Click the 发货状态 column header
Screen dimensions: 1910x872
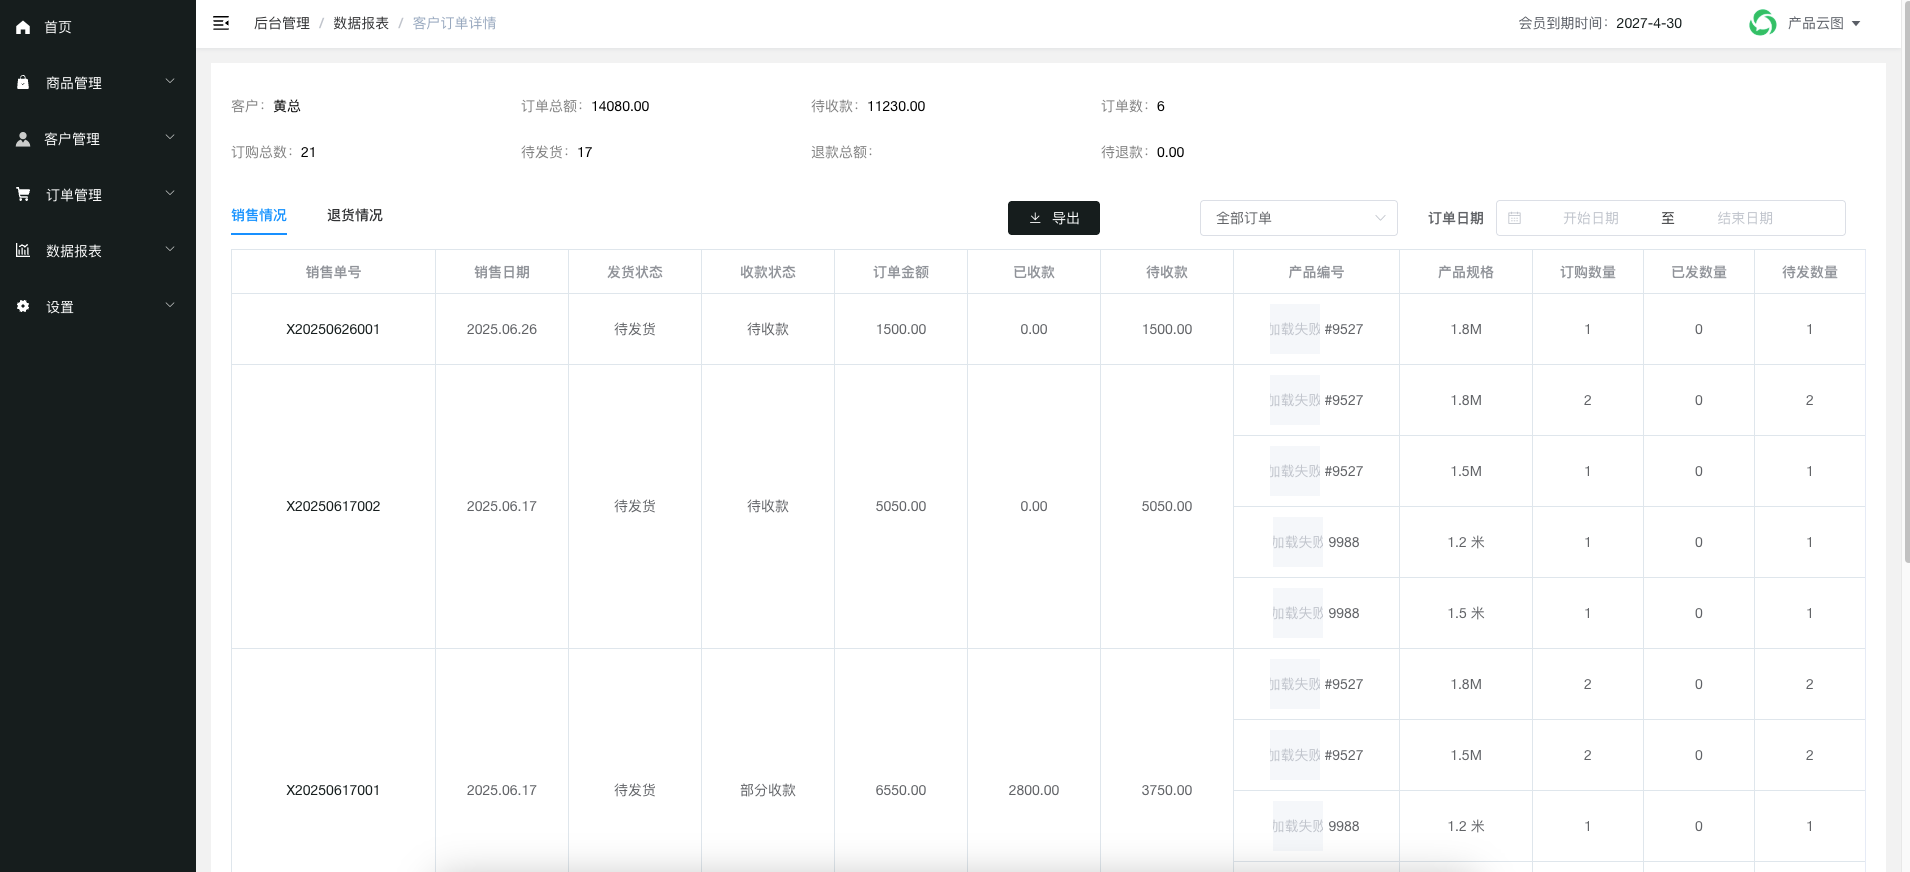(635, 272)
